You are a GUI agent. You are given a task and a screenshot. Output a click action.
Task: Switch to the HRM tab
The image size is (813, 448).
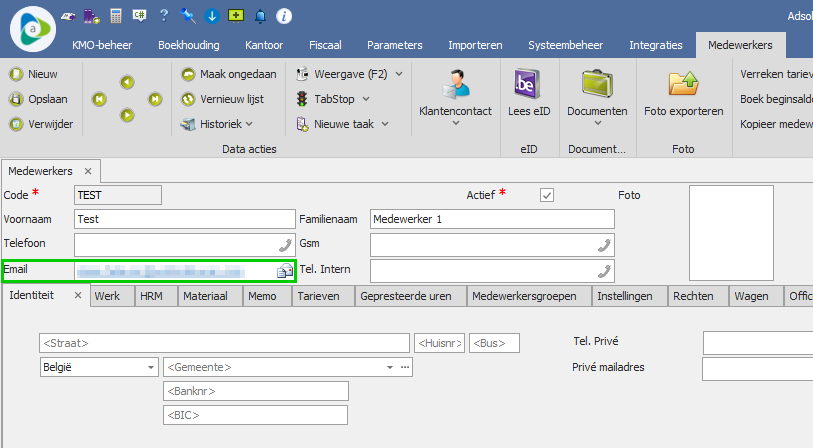pos(156,296)
